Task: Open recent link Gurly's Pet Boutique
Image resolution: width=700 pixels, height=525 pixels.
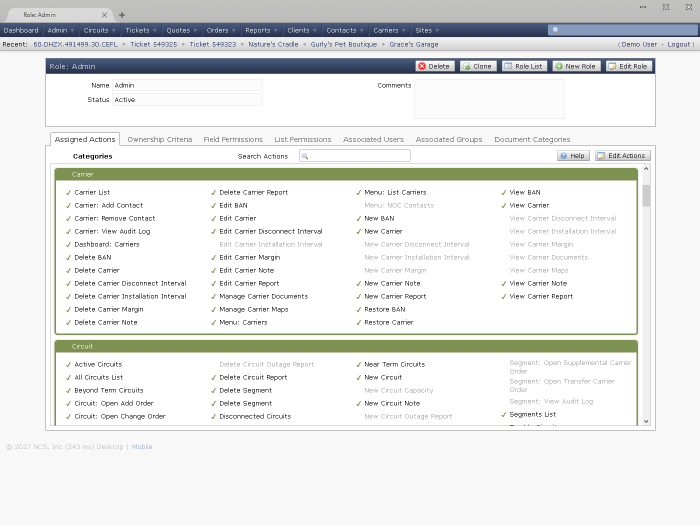Action: [344, 45]
